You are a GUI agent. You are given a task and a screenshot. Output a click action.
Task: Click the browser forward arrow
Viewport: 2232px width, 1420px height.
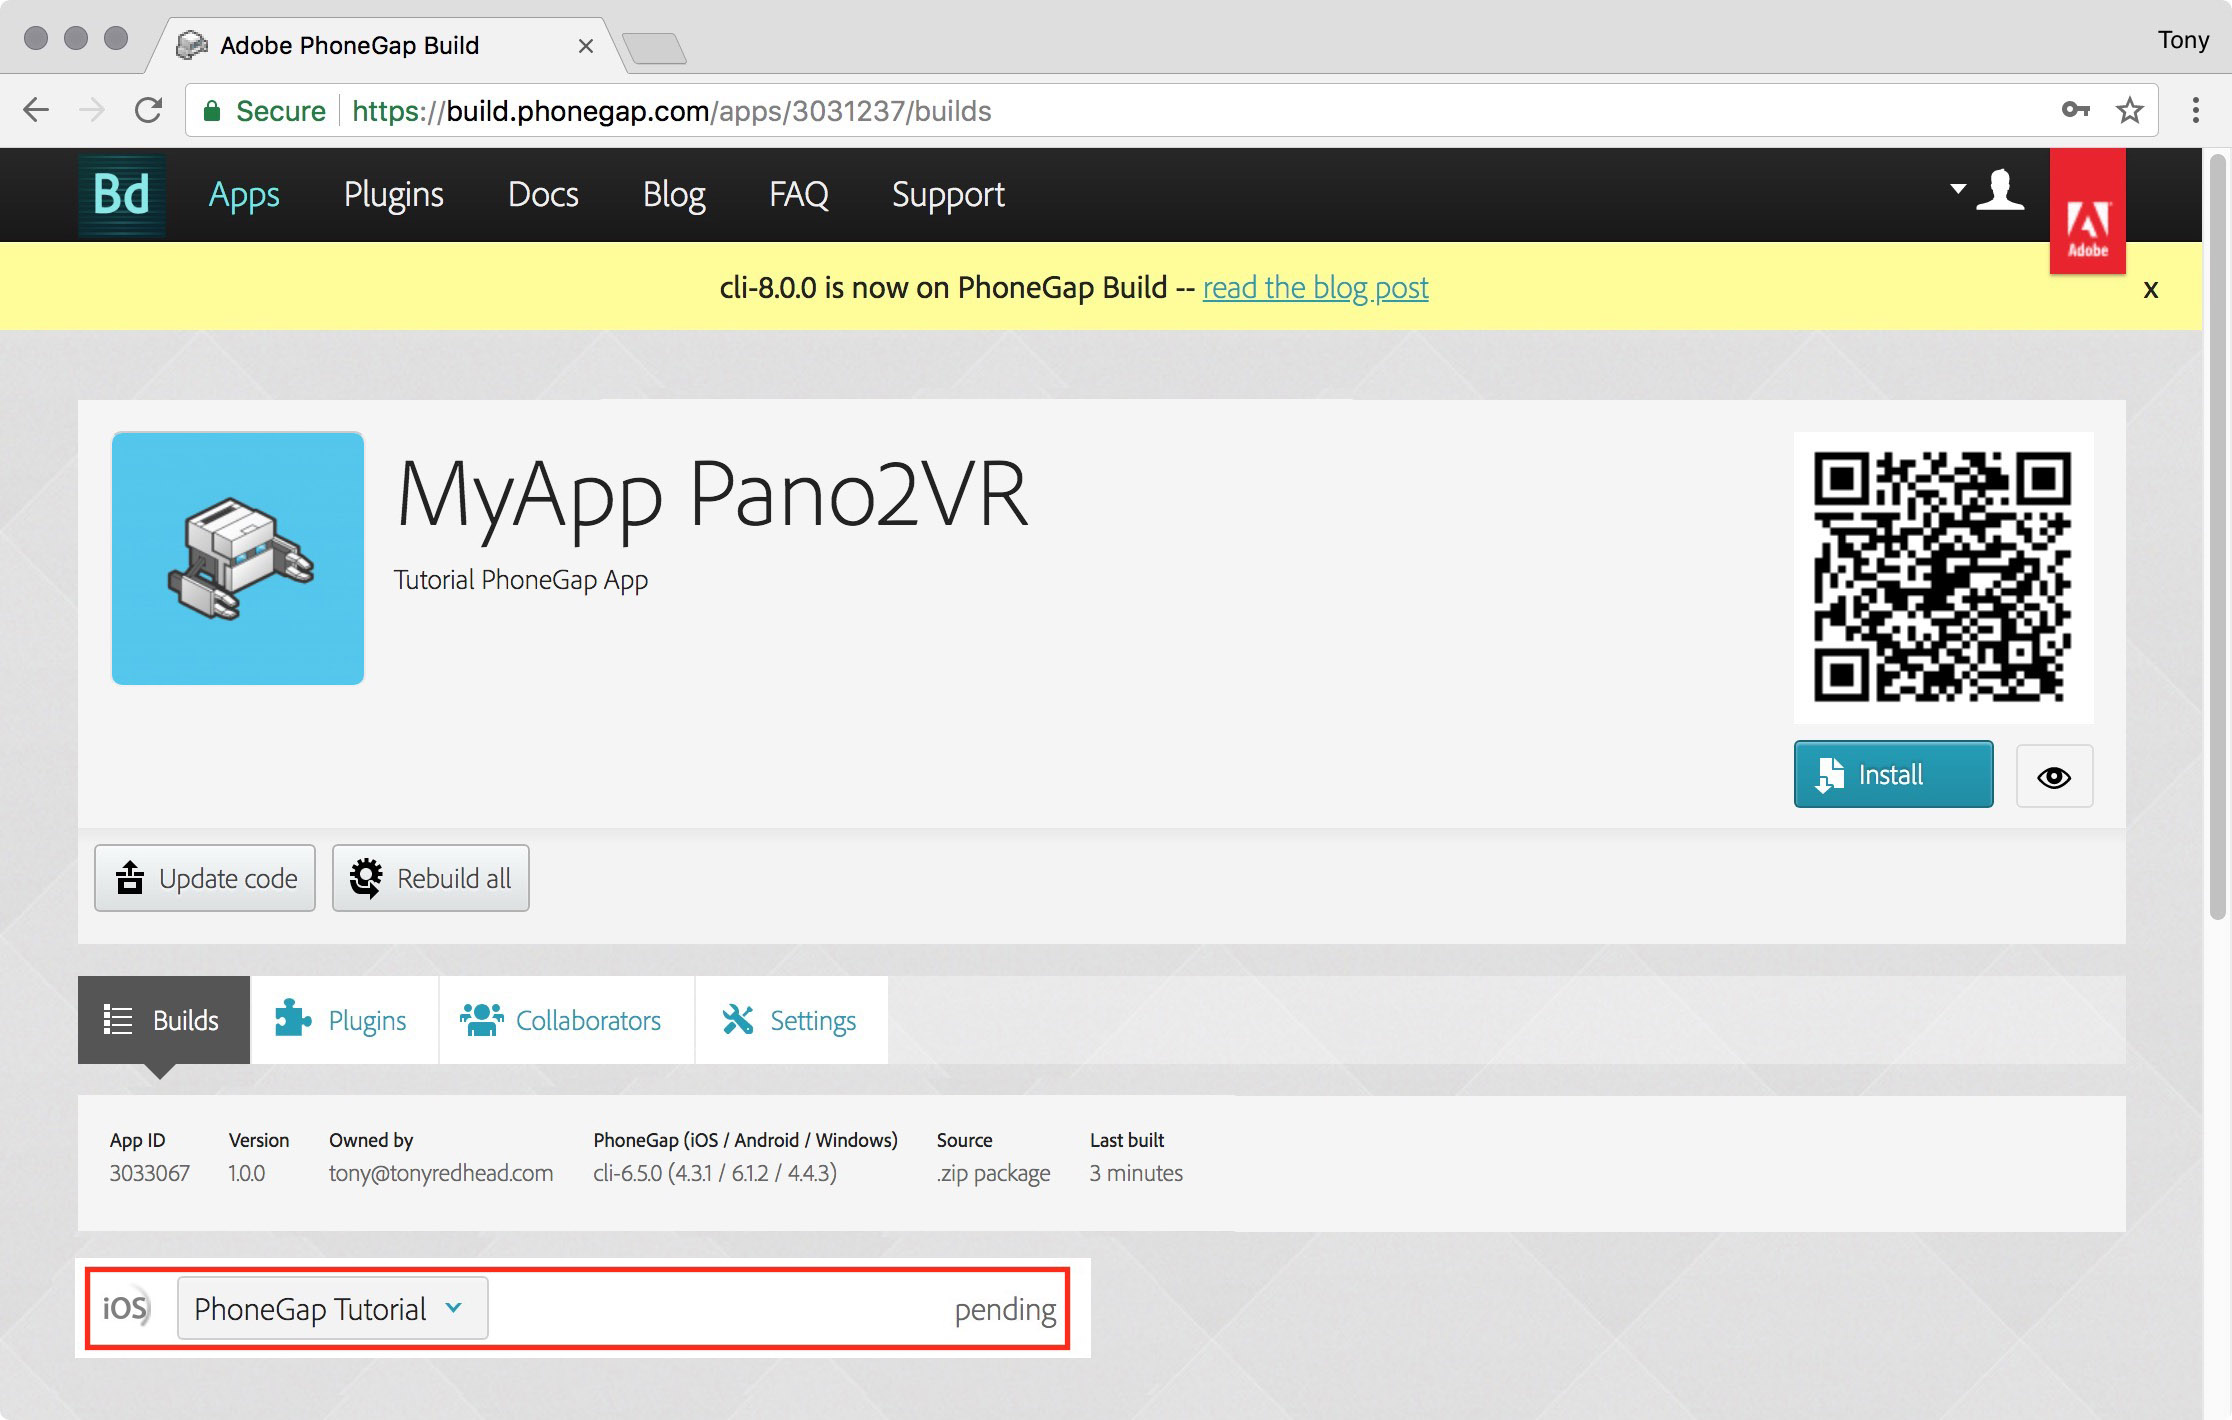pos(92,110)
